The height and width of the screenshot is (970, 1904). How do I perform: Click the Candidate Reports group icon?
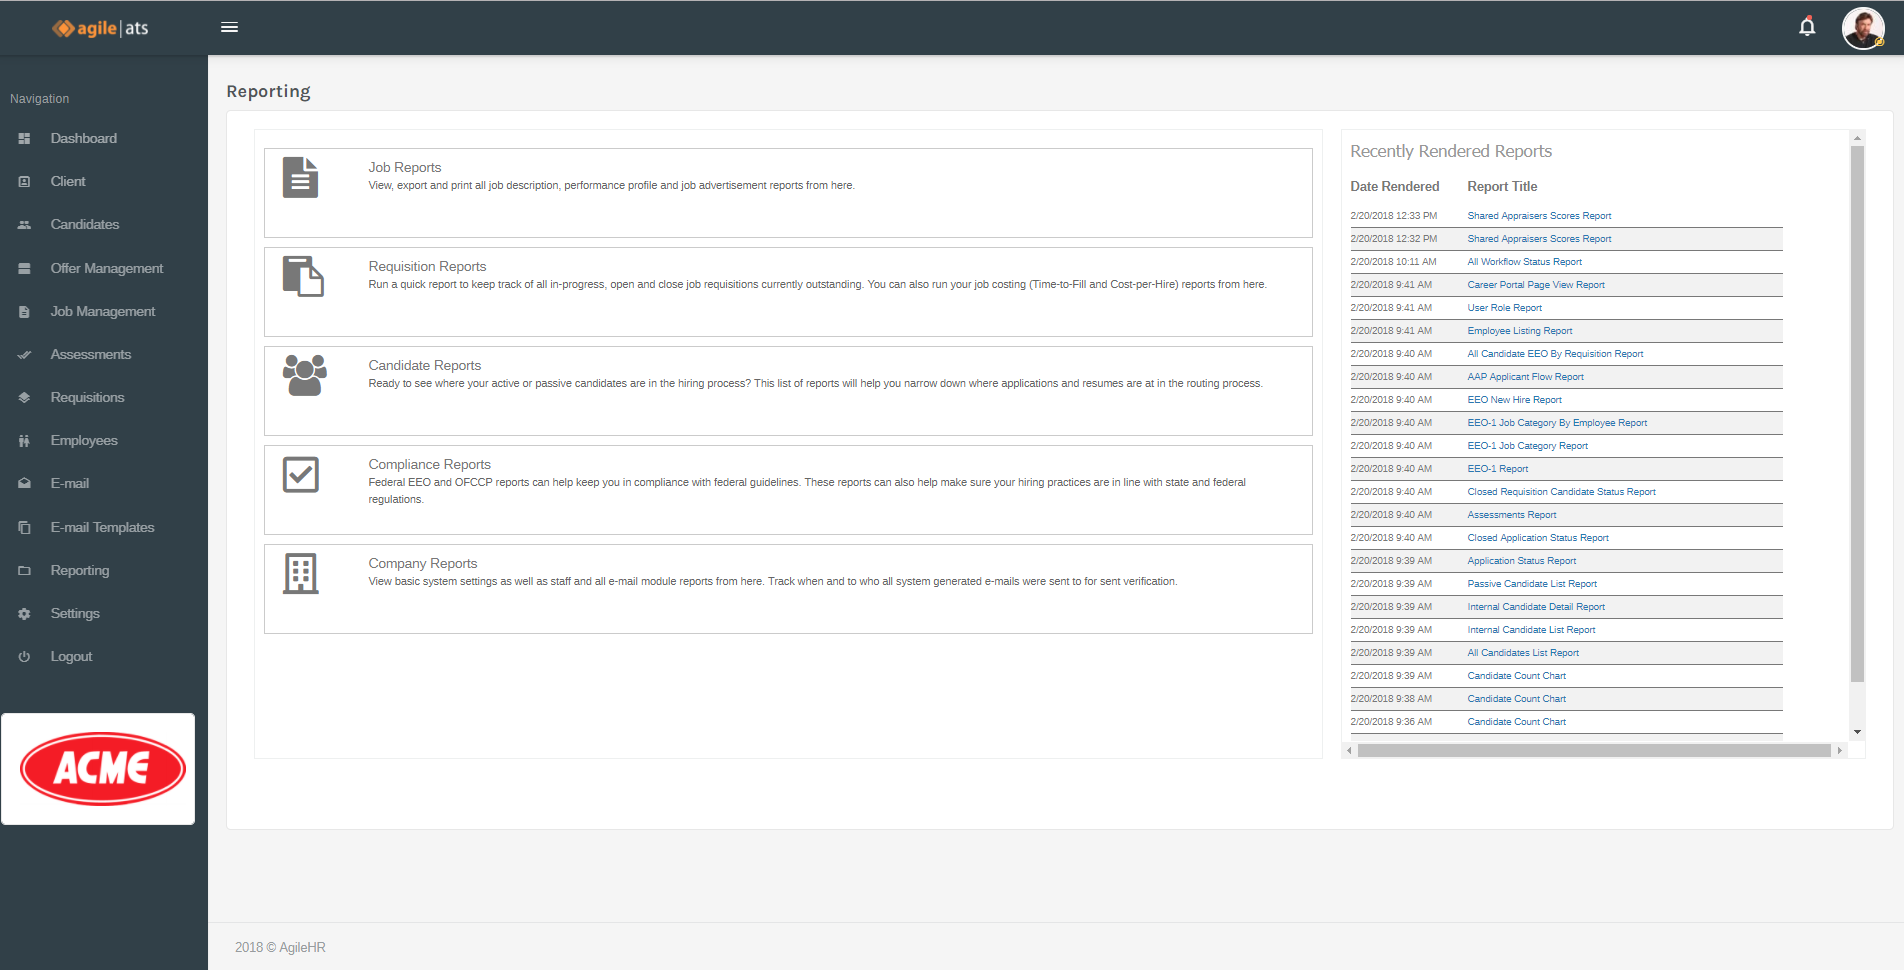pyautogui.click(x=303, y=377)
